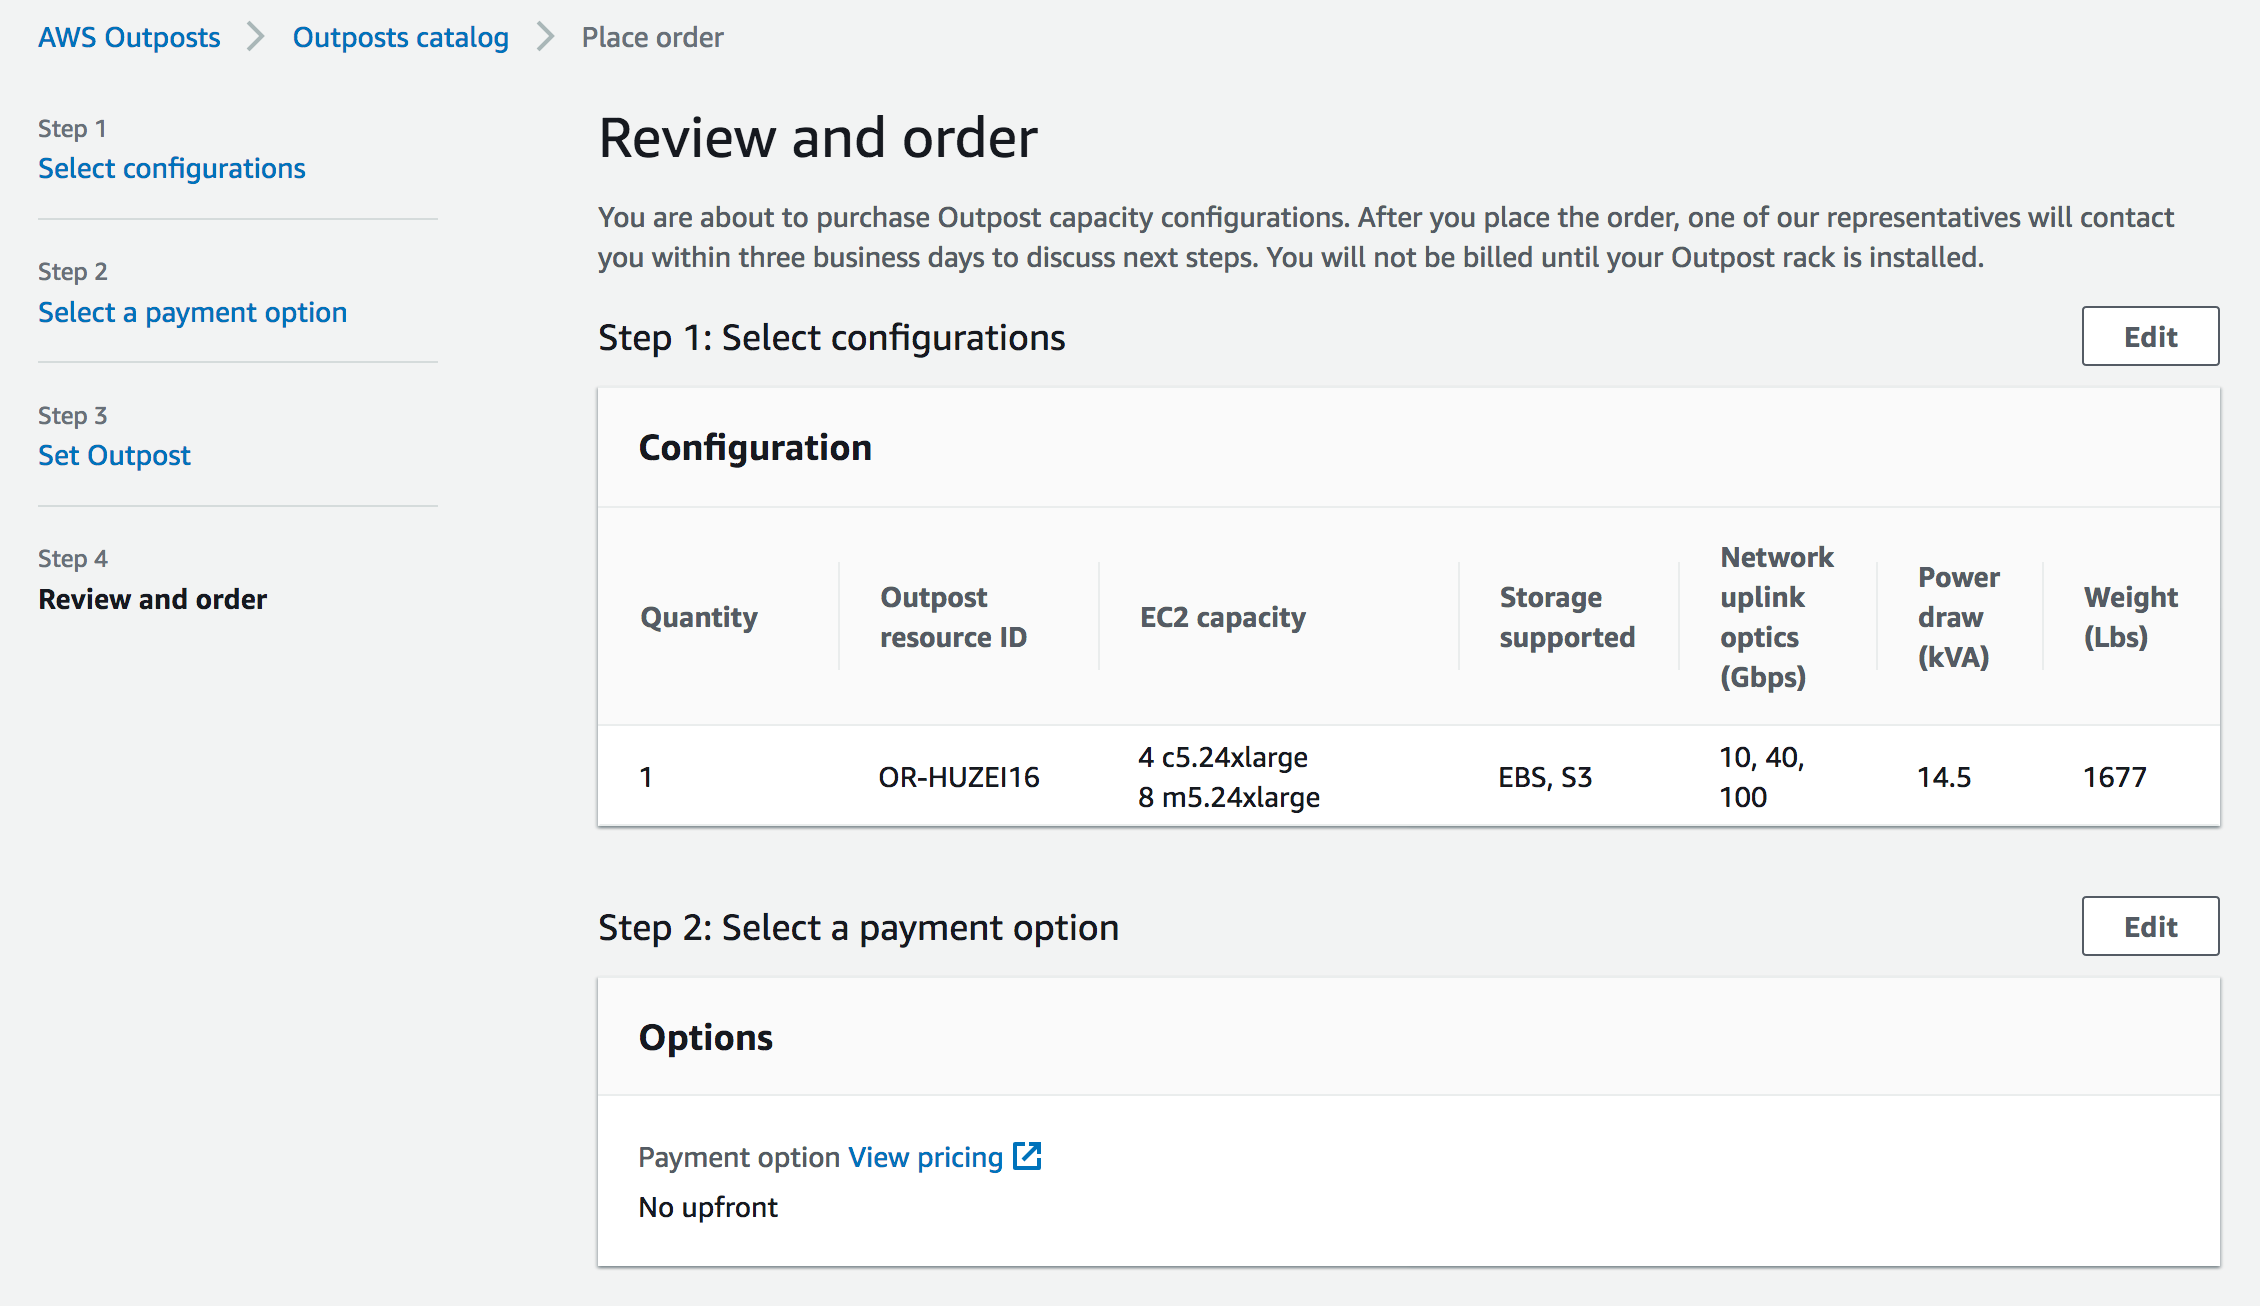Jump to Select configurations step

pos(172,168)
